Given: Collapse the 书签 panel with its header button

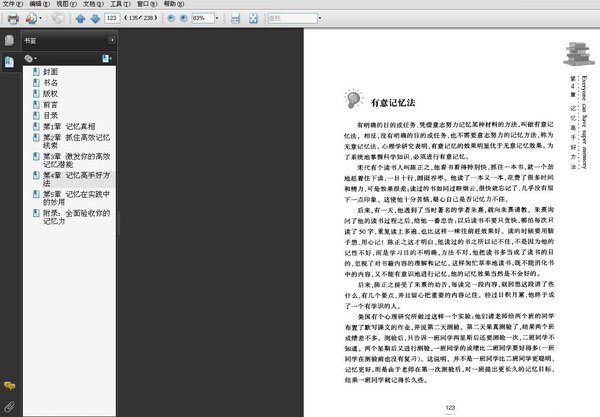Looking at the screenshot, I should pos(112,40).
